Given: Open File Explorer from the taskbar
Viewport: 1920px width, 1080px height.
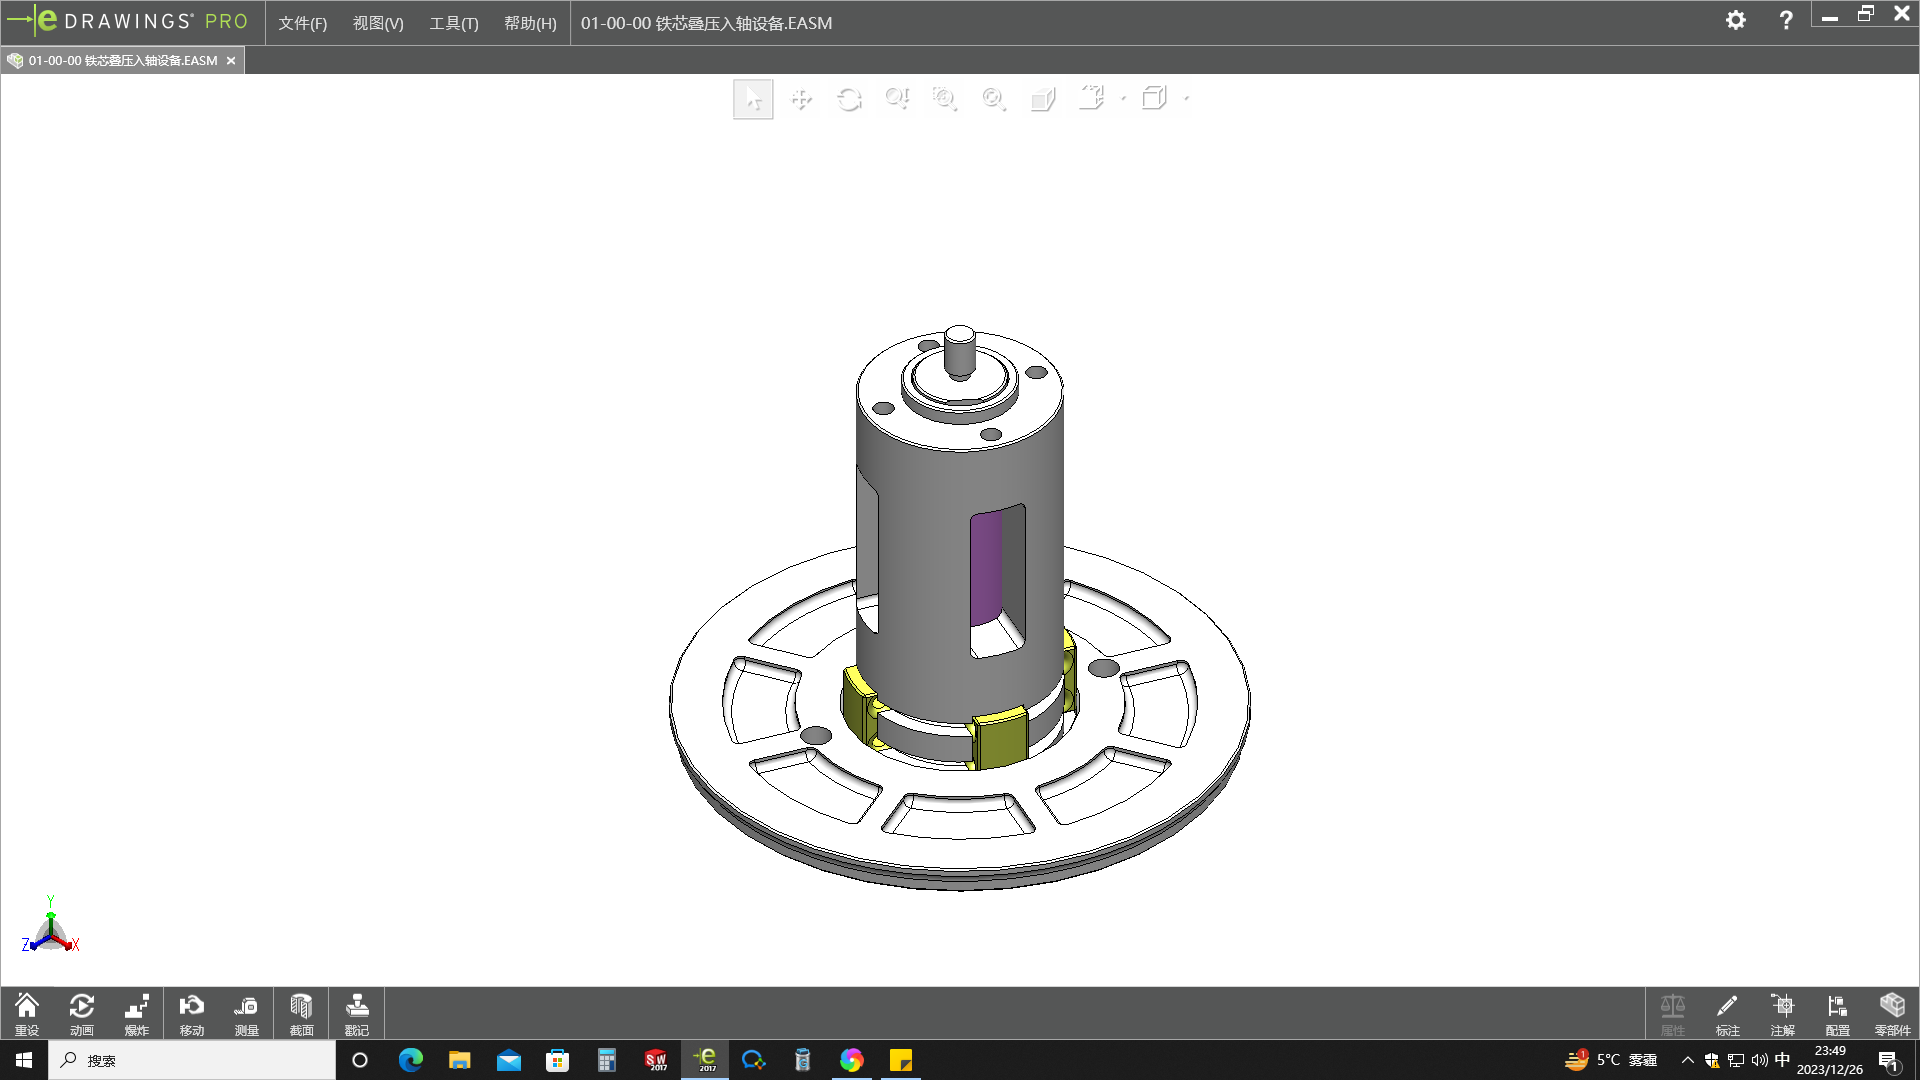Looking at the screenshot, I should (459, 1060).
